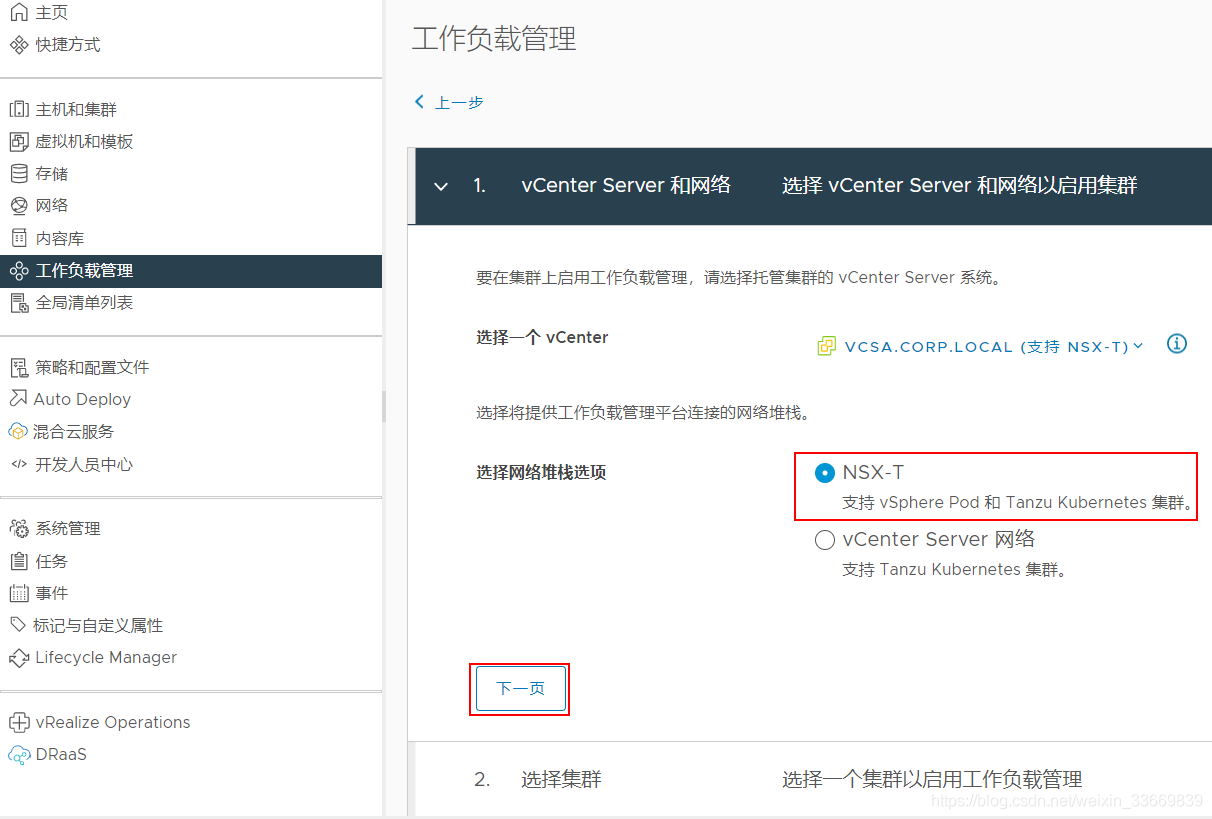Click the 策略和配置文件 icon
Screen dimensions: 1212x819
point(19,367)
